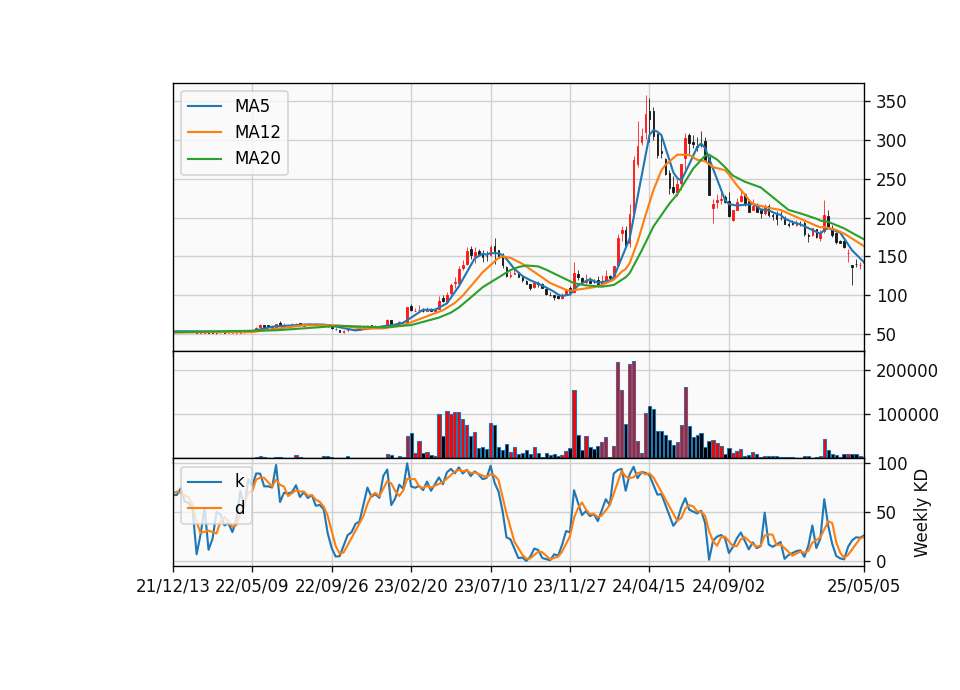Click the 25/05/05 date label
This screenshot has height=690, width=960.
(863, 587)
